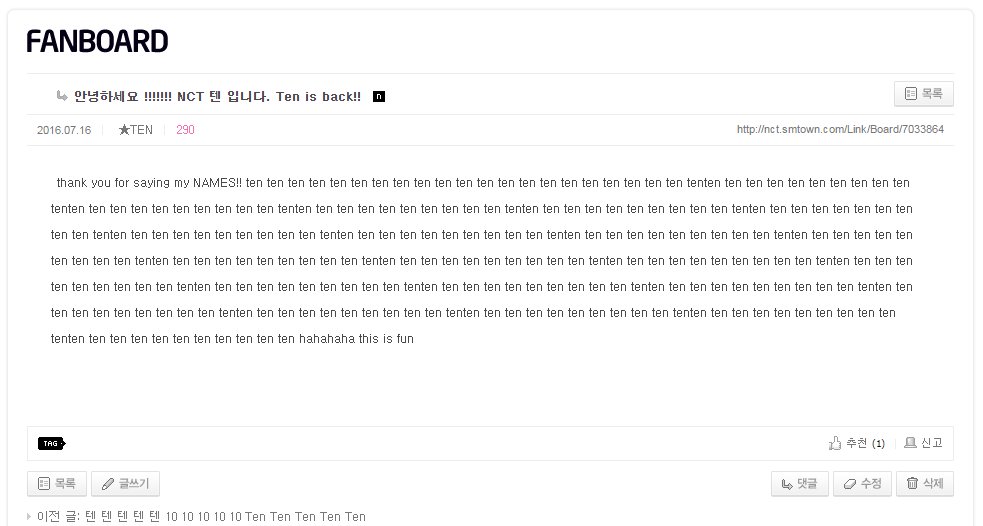This screenshot has width=983, height=526.
Task: Delete the post with 삭제
Action: pos(925,484)
